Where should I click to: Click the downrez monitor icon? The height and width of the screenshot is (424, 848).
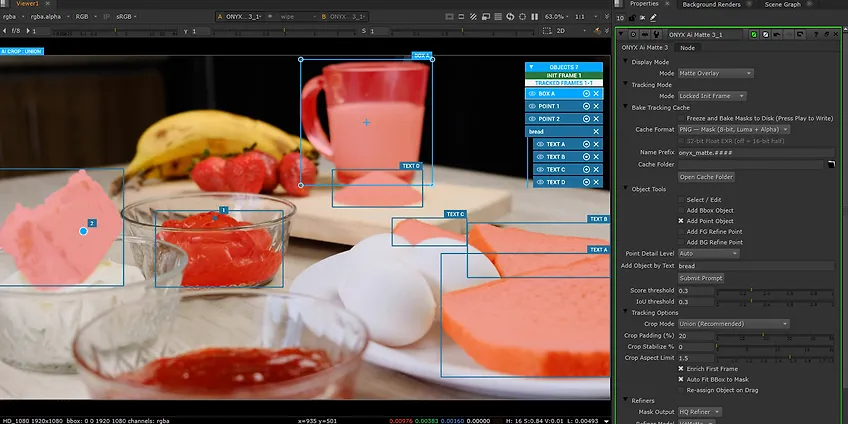pos(486,17)
